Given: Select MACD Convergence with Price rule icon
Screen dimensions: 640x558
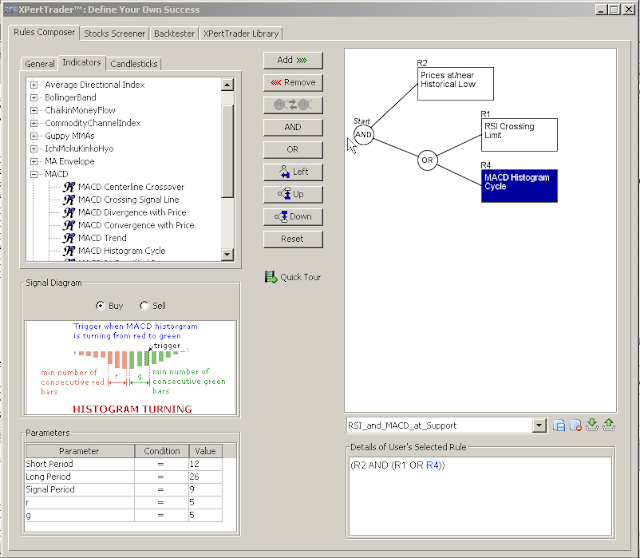Looking at the screenshot, I should (69, 225).
